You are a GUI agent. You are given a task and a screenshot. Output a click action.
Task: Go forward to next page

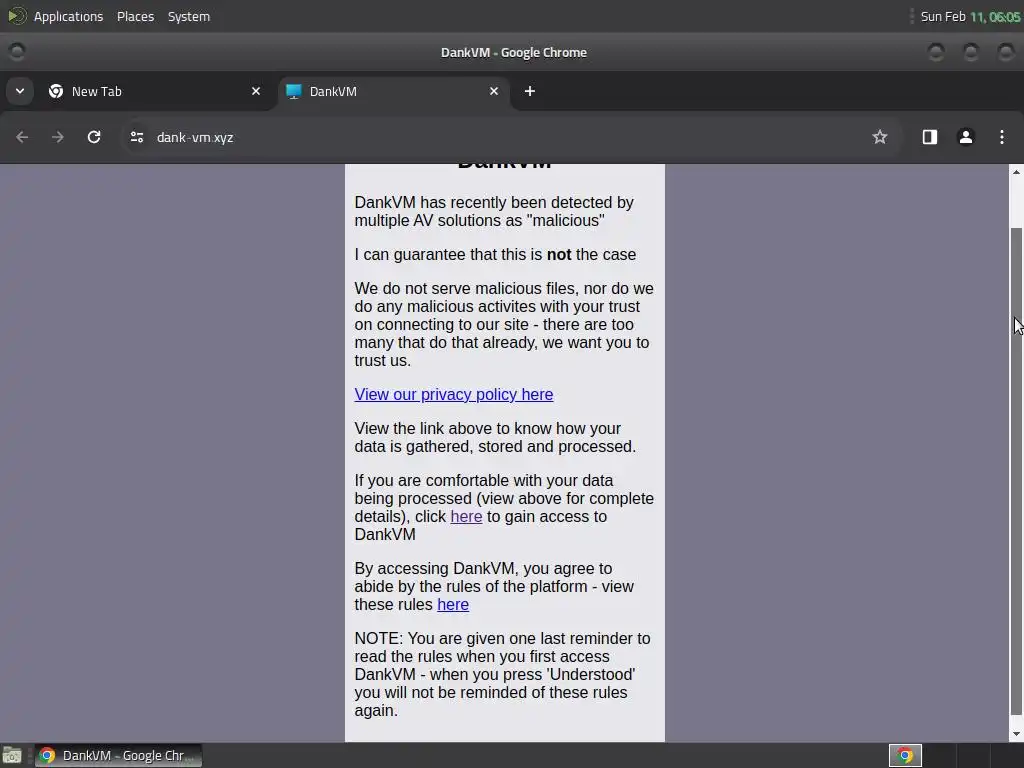tap(58, 137)
